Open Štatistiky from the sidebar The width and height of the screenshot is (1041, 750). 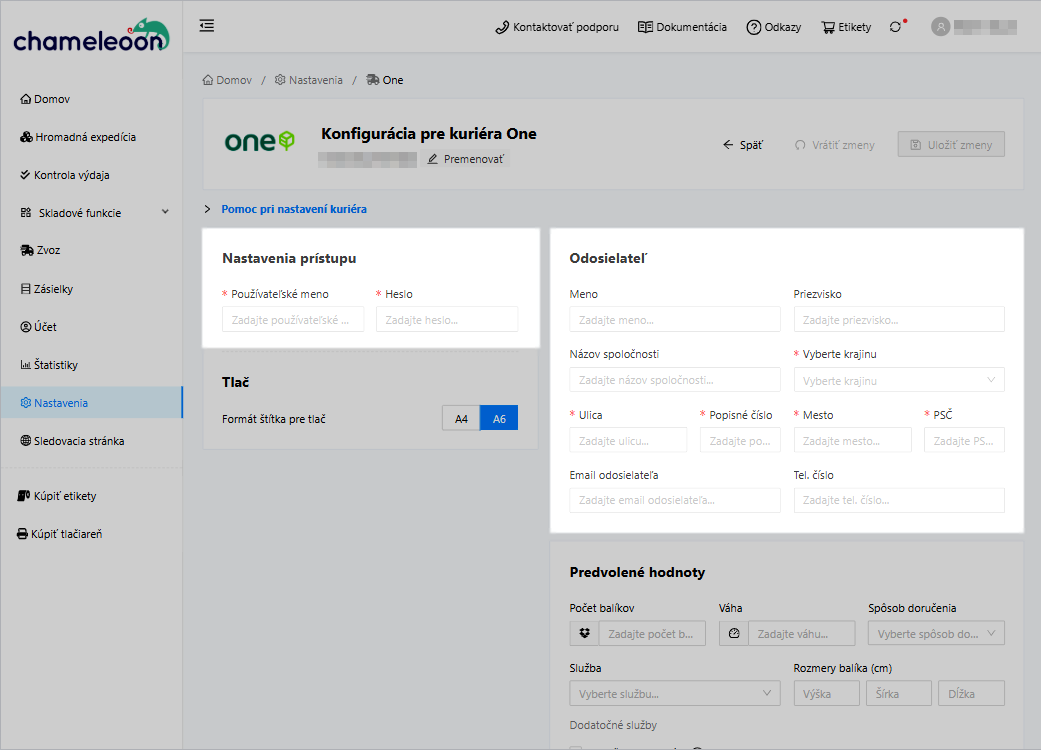[x=56, y=365]
